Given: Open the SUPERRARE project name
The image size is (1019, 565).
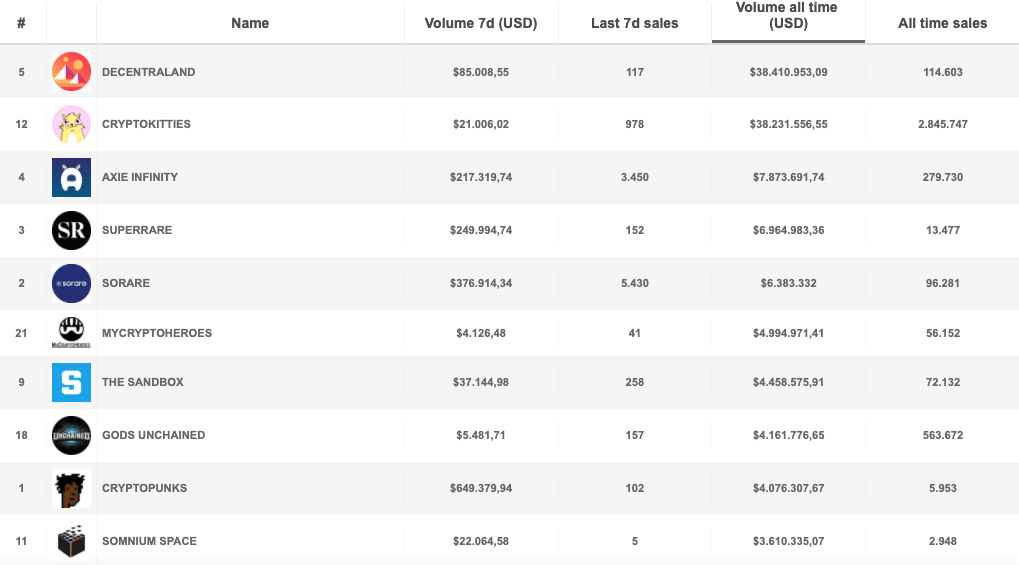Looking at the screenshot, I should click(x=137, y=230).
